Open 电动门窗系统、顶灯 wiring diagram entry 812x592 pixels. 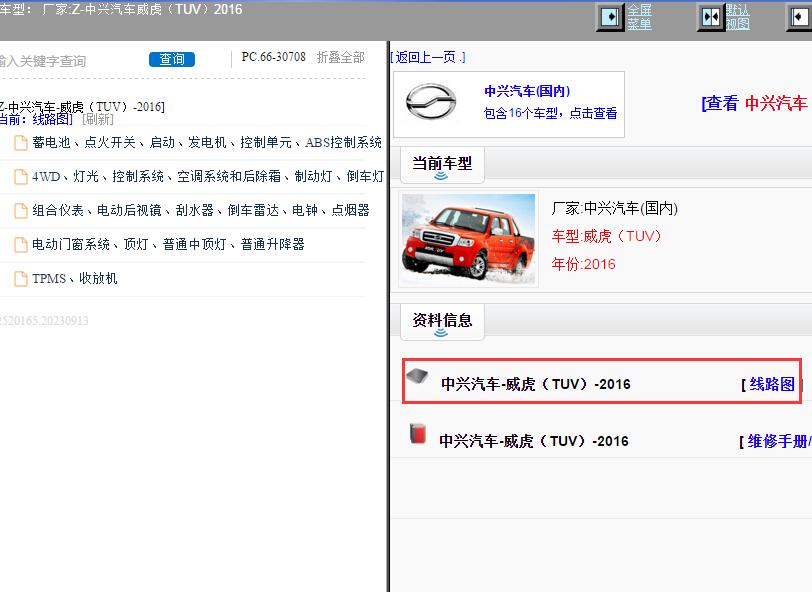click(168, 244)
